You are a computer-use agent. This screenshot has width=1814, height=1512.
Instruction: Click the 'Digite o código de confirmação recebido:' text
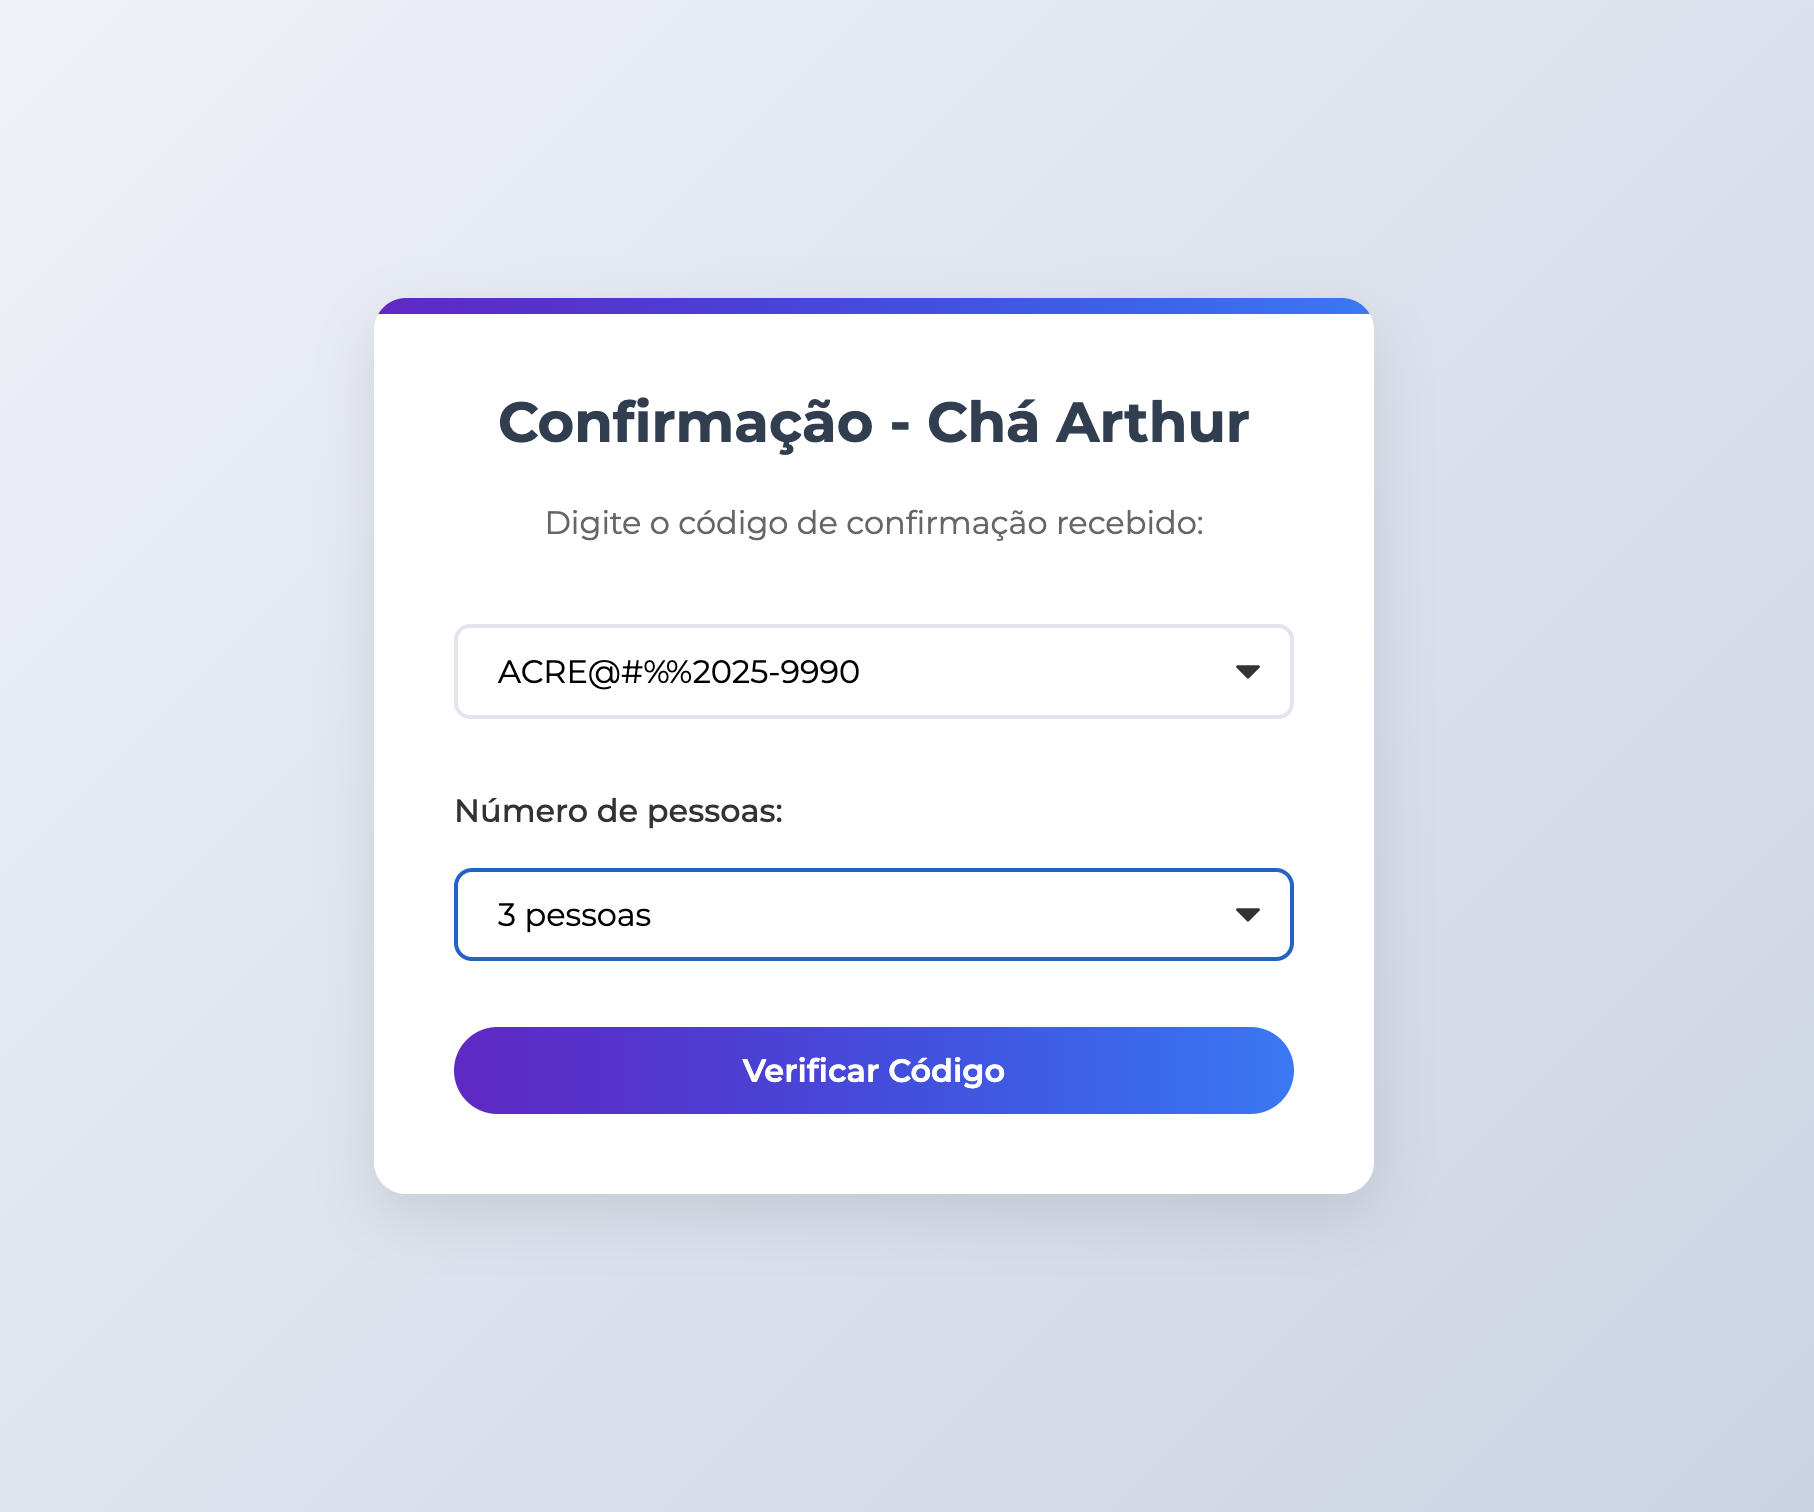(873, 523)
